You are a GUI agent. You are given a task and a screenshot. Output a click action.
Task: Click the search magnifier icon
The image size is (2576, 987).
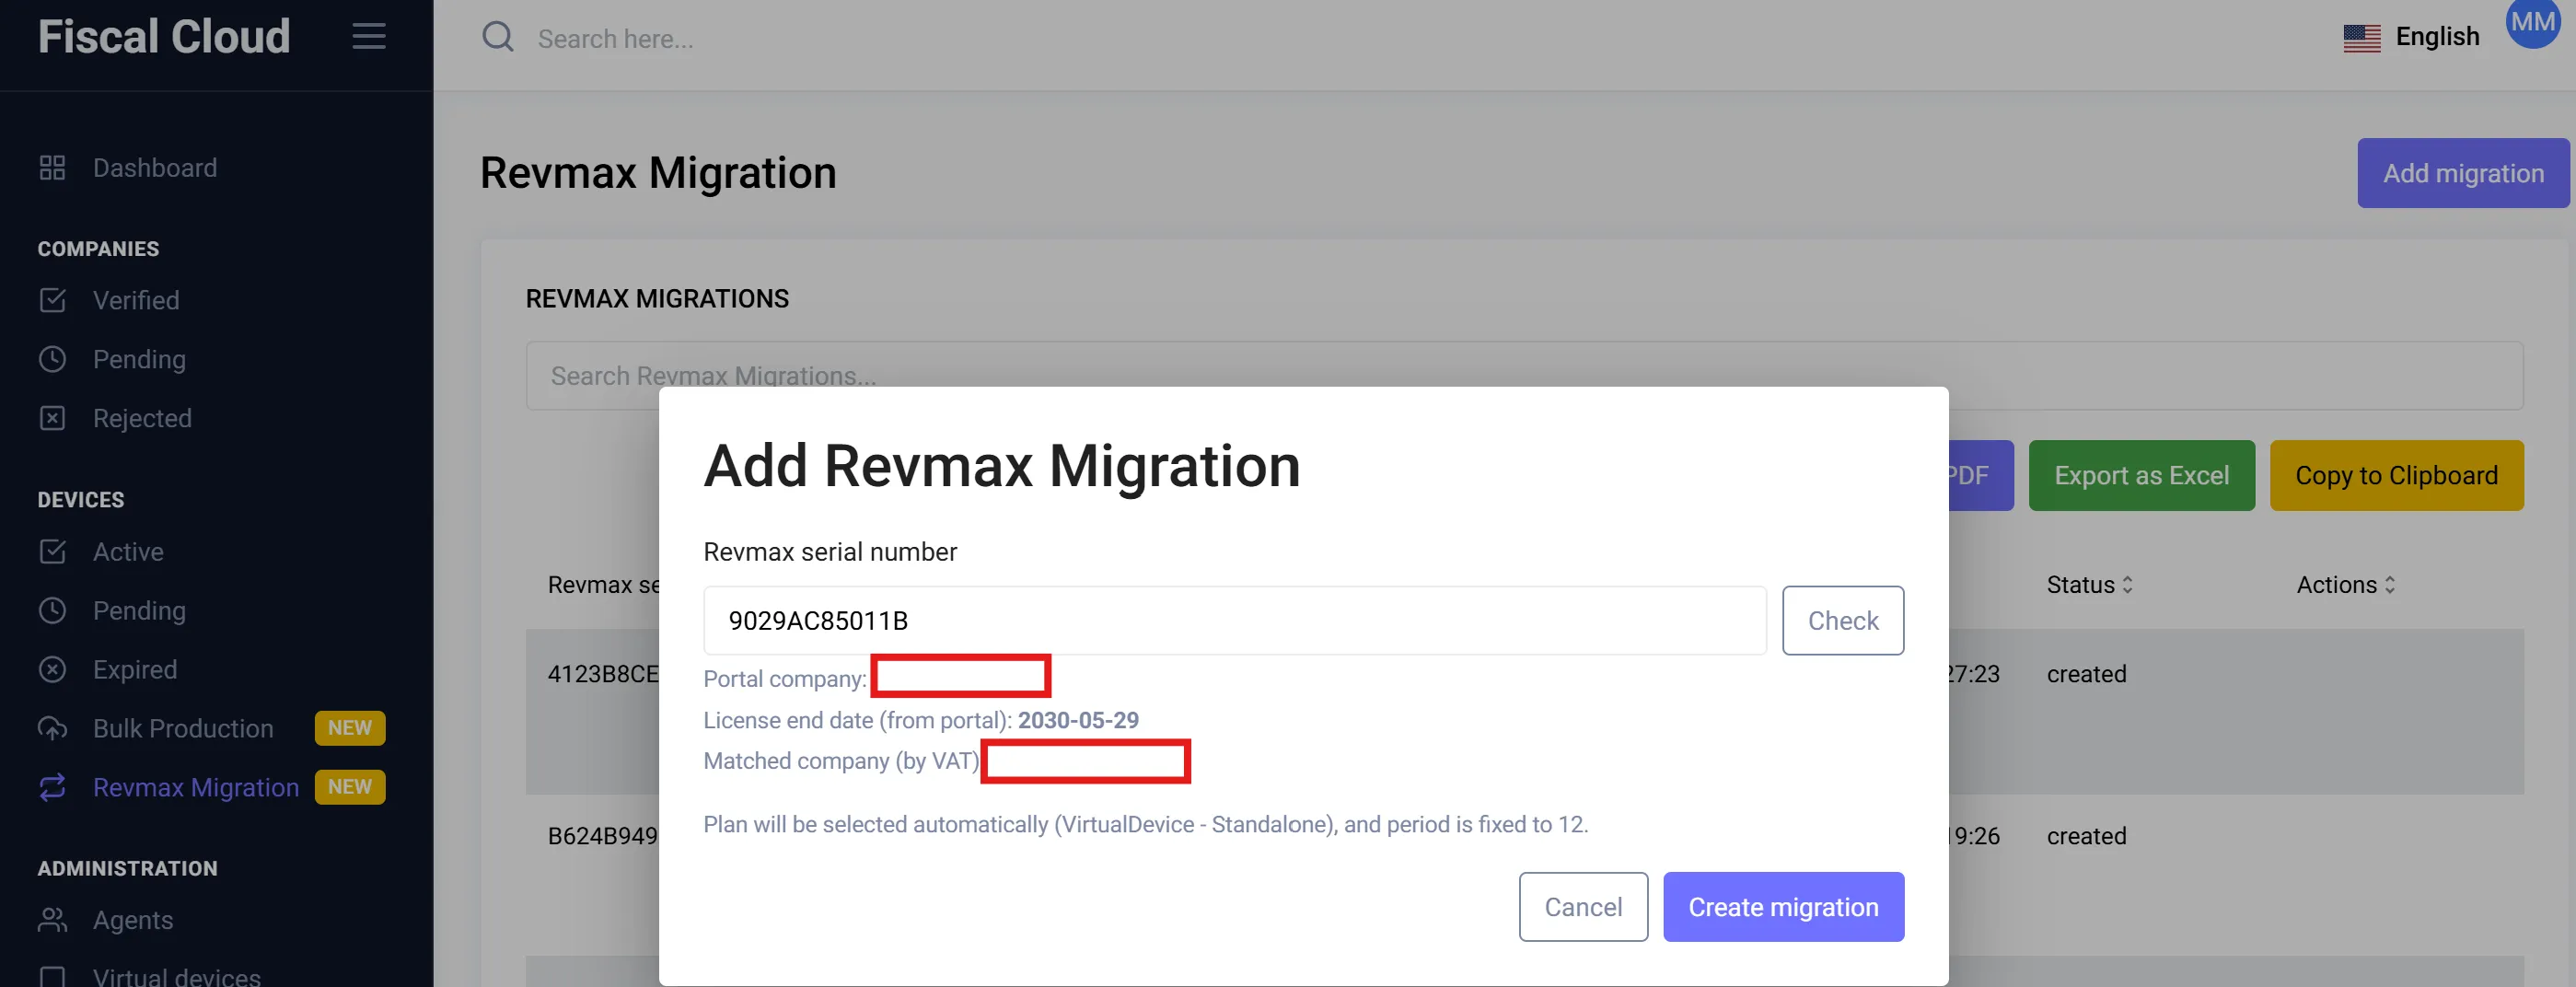coord(498,37)
